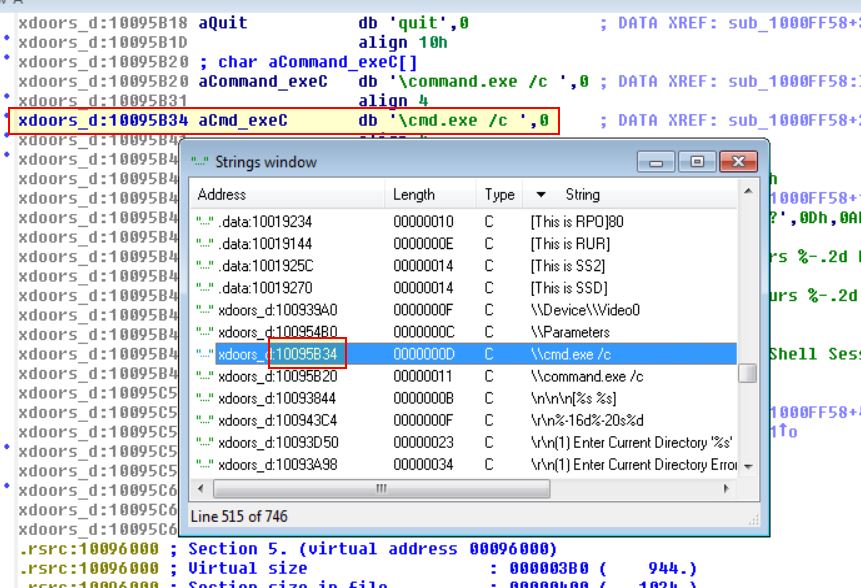This screenshot has height=588, width=861.
Task: Select the '[This is SS2]' string
Action: pos(568,266)
